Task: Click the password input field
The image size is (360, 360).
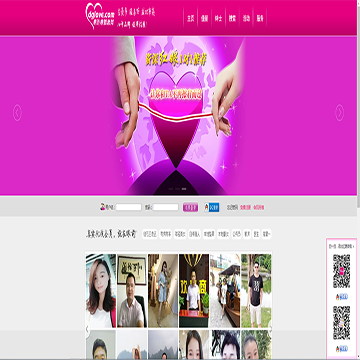Action: 166,207
